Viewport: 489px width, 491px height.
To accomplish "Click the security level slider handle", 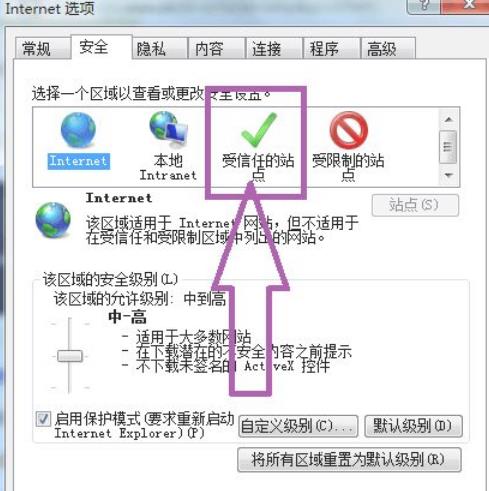I will pyautogui.click(x=70, y=356).
